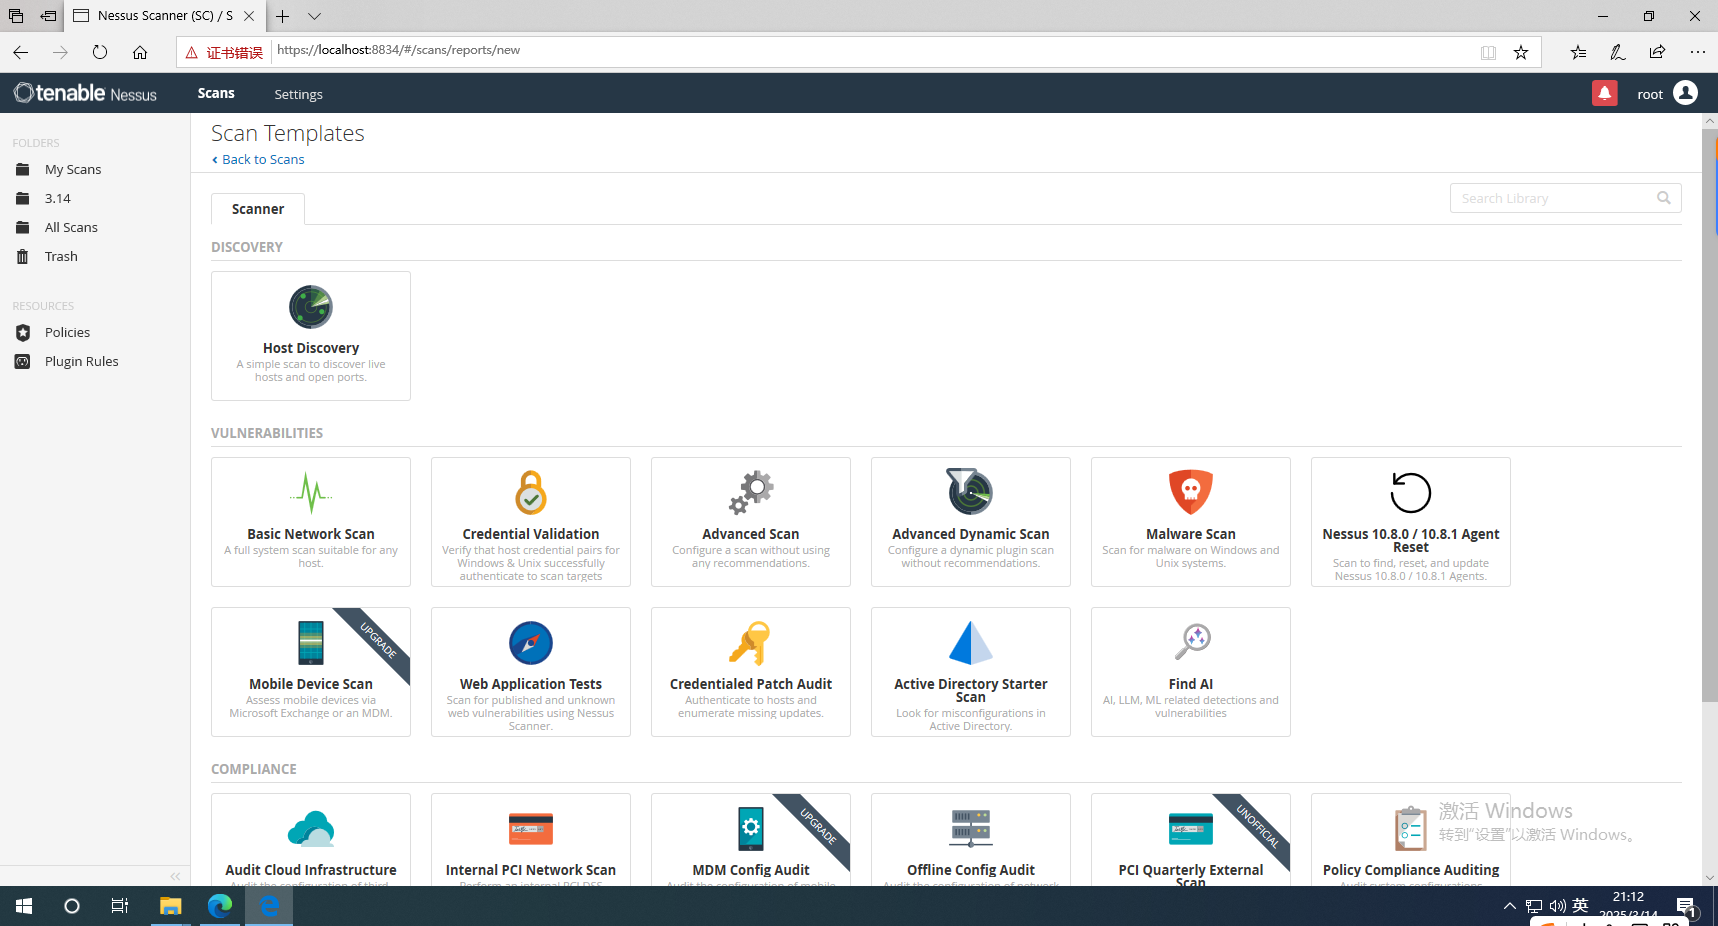Select the Advanced Dynamic Scan funnel icon

click(970, 491)
